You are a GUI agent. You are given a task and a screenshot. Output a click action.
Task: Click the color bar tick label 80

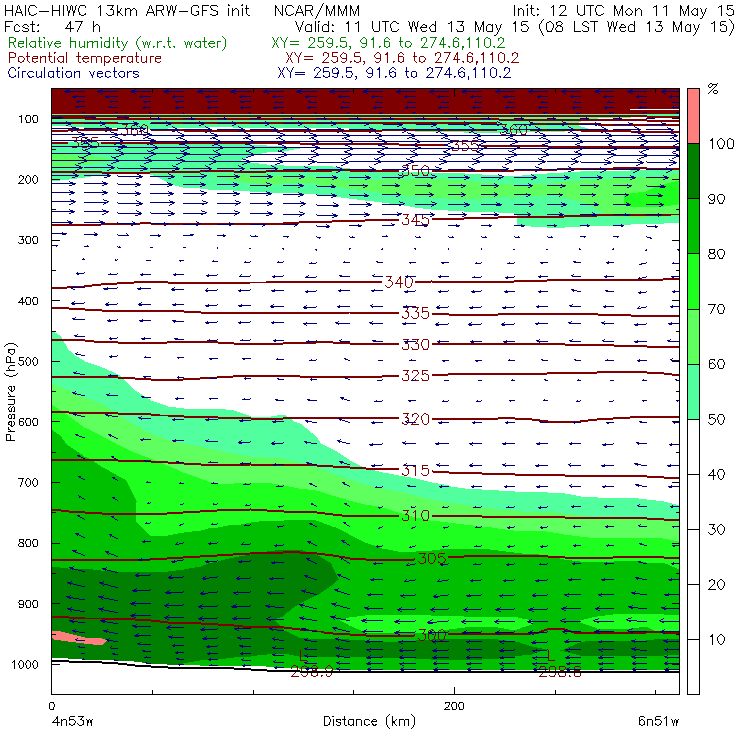pyautogui.click(x=716, y=254)
